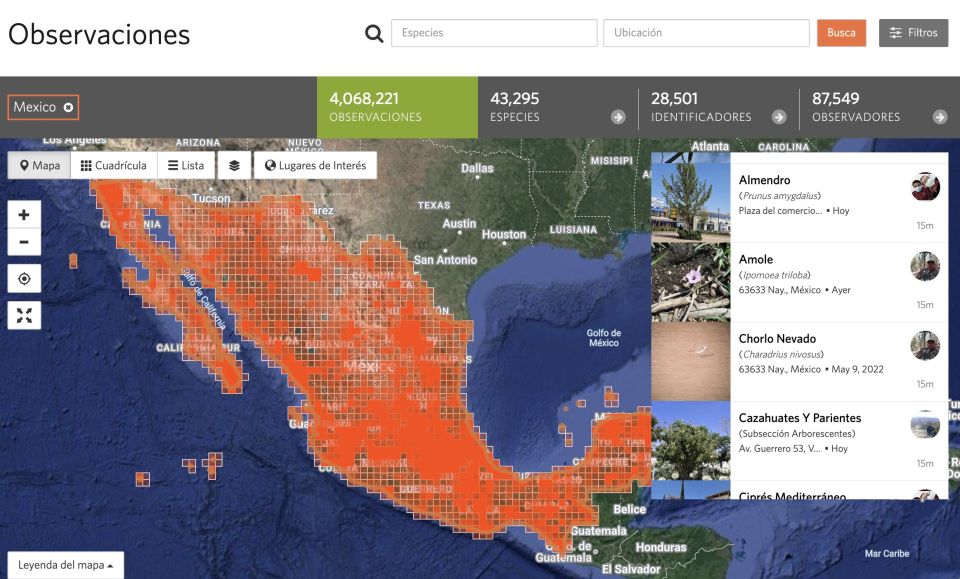Open the Chorlo Nevado observation title
Viewport: 960px width, 579px height.
pos(777,338)
